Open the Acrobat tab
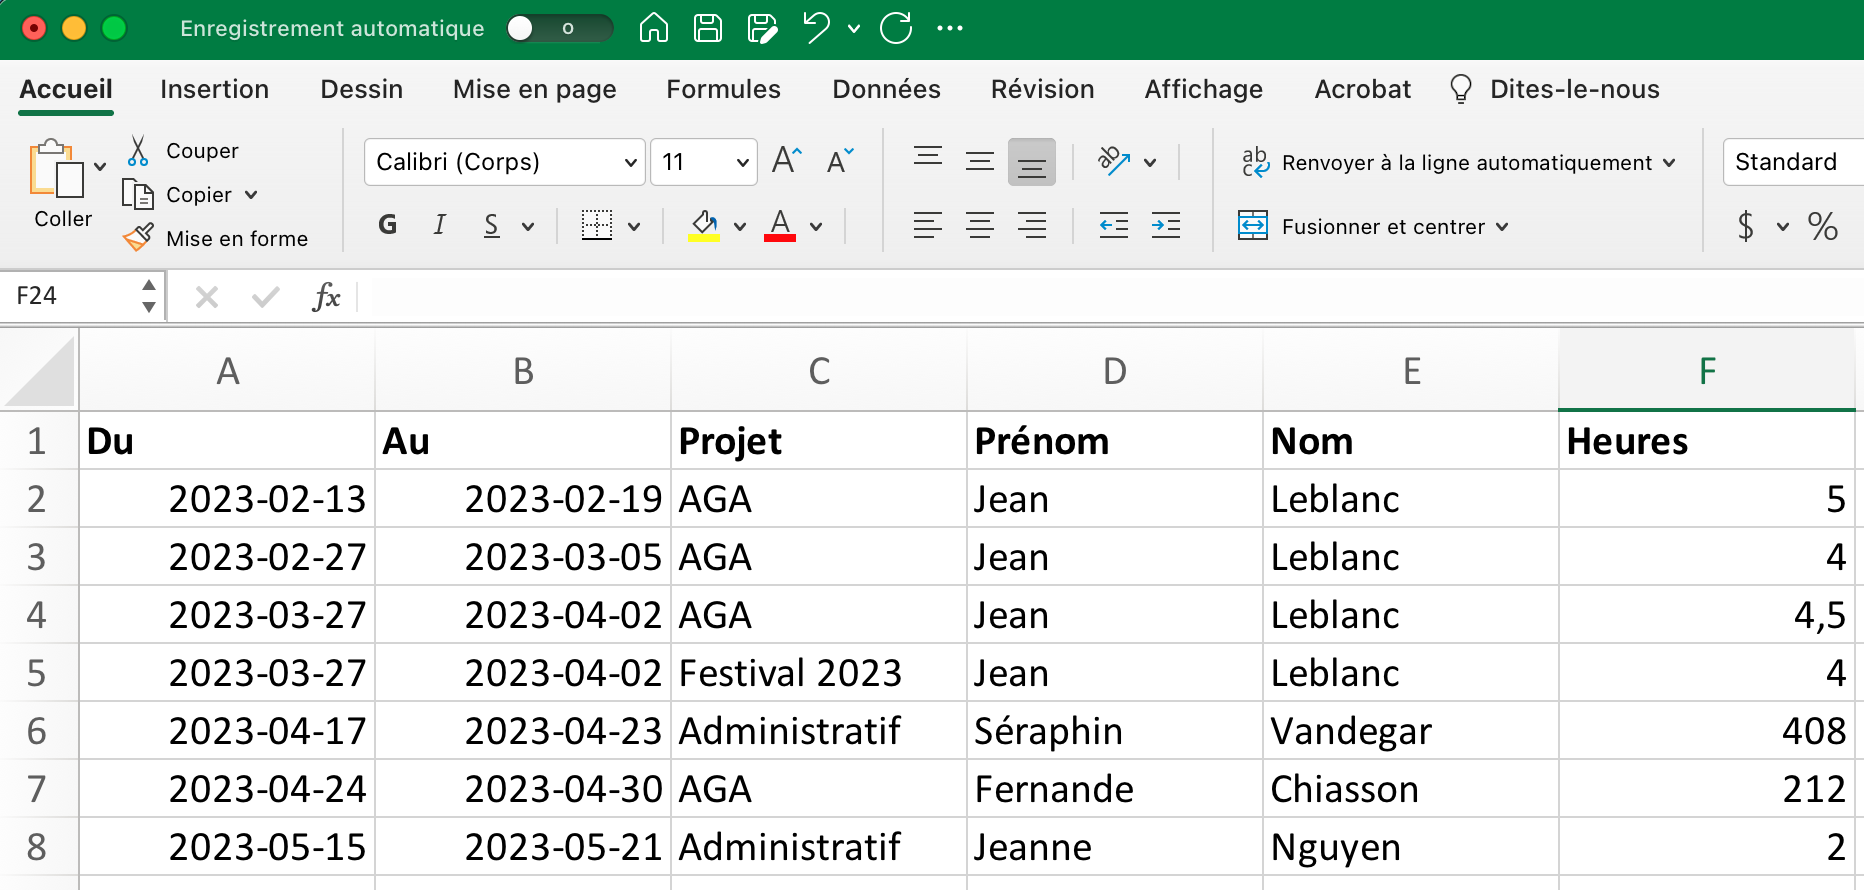The height and width of the screenshot is (890, 1864). point(1362,89)
